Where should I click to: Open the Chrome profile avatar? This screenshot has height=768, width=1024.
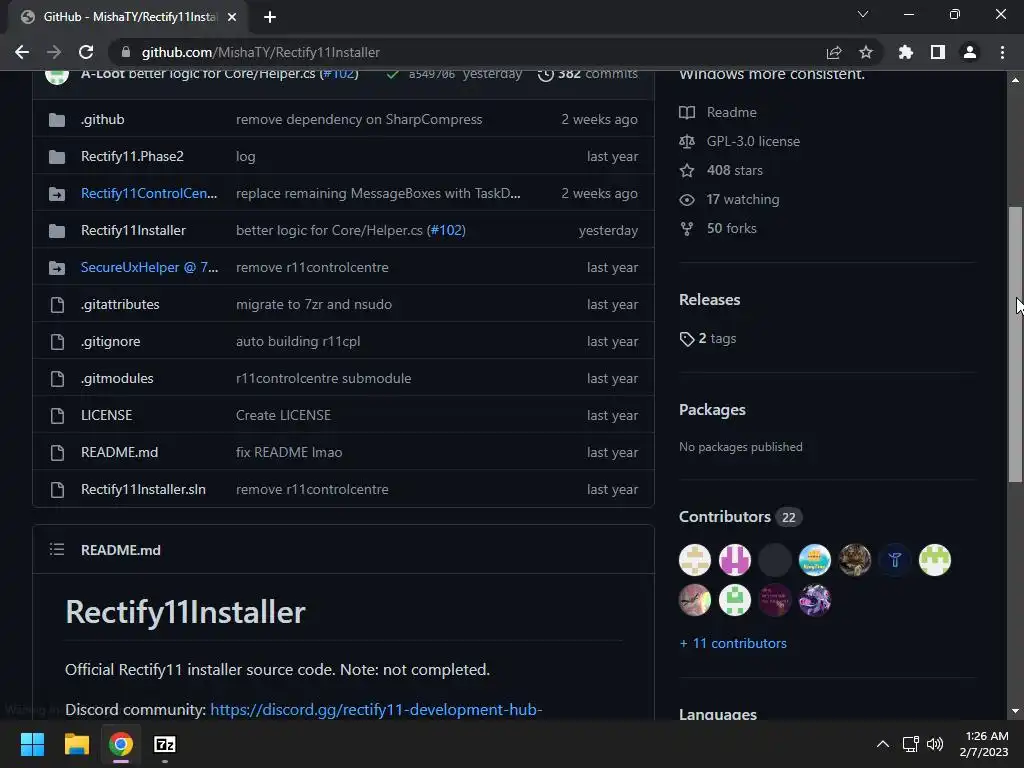(970, 52)
